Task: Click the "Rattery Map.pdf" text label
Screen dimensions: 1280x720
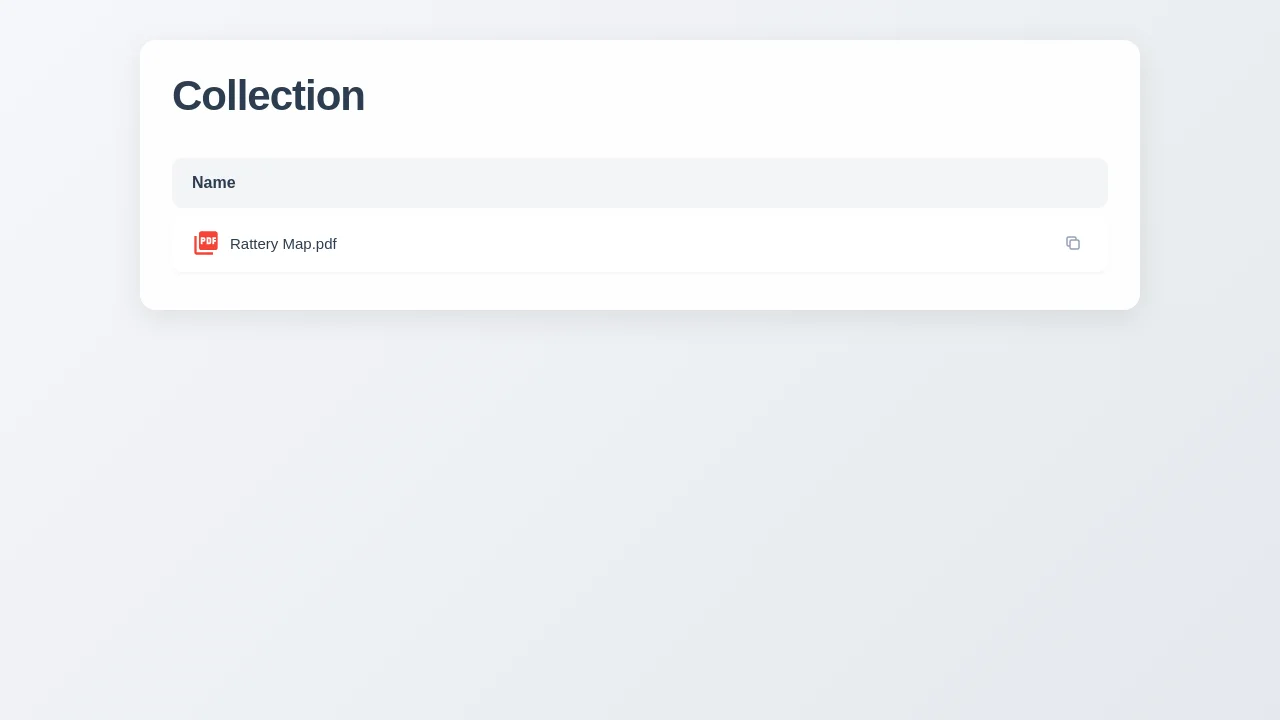Action: pyautogui.click(x=283, y=244)
